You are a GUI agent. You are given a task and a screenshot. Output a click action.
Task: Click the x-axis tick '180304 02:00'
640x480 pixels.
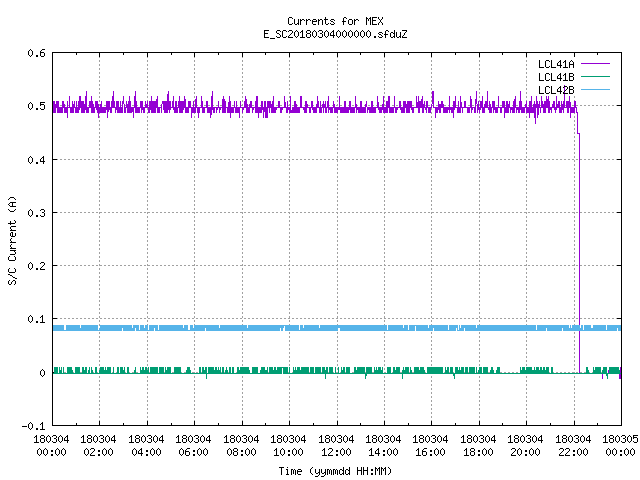tap(99, 446)
